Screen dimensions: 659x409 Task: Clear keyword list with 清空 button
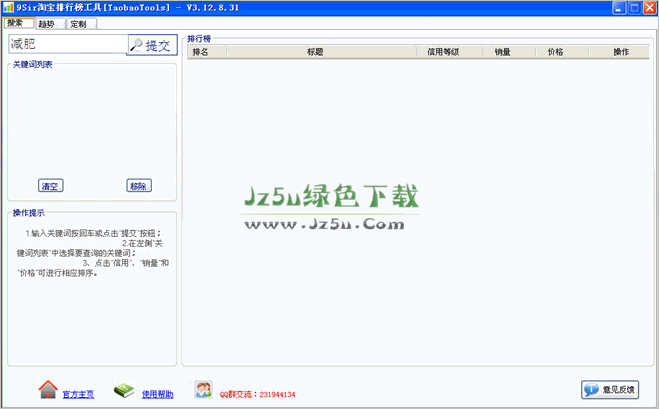click(50, 186)
